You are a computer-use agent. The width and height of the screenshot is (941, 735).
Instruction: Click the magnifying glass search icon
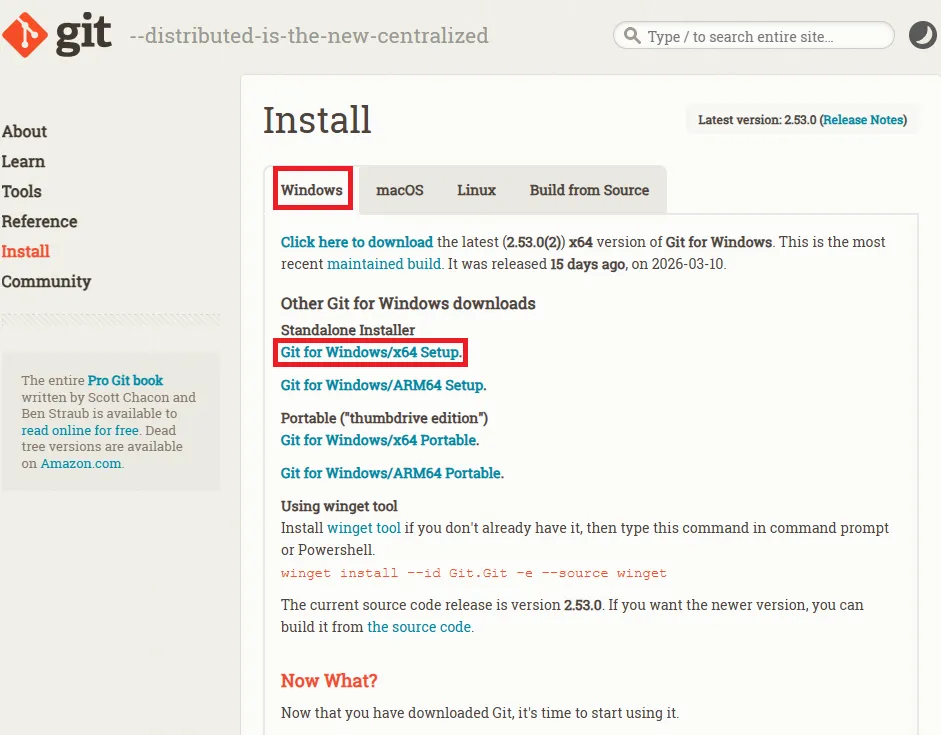click(632, 35)
